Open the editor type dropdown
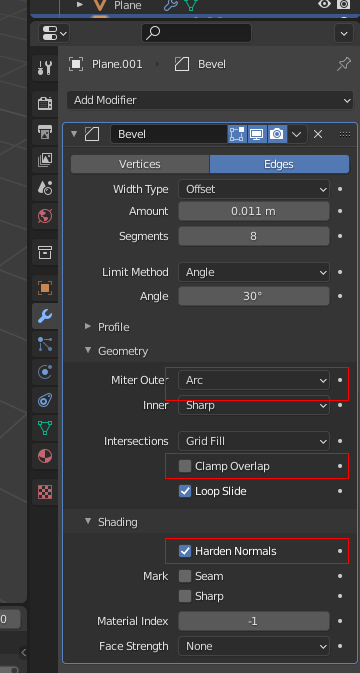Screen dimensions: 360x673 point(54,33)
